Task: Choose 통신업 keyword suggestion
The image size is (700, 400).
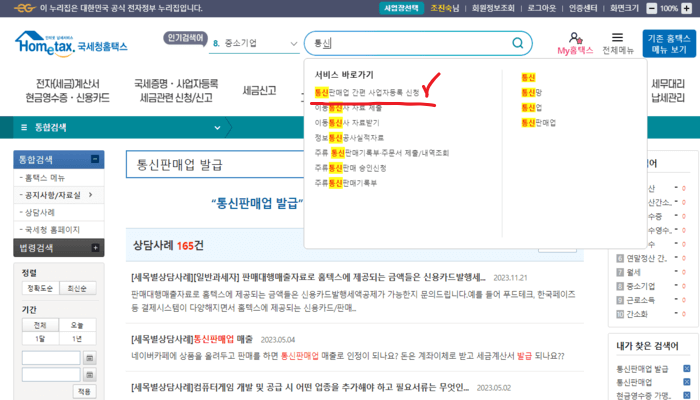Action: (531, 108)
